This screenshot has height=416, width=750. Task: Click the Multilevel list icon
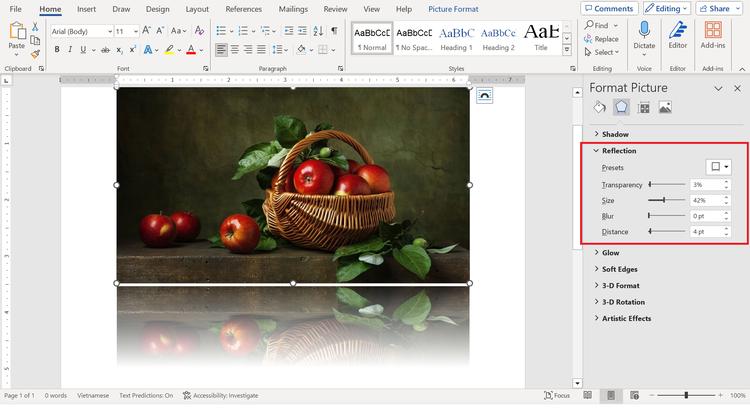point(265,31)
